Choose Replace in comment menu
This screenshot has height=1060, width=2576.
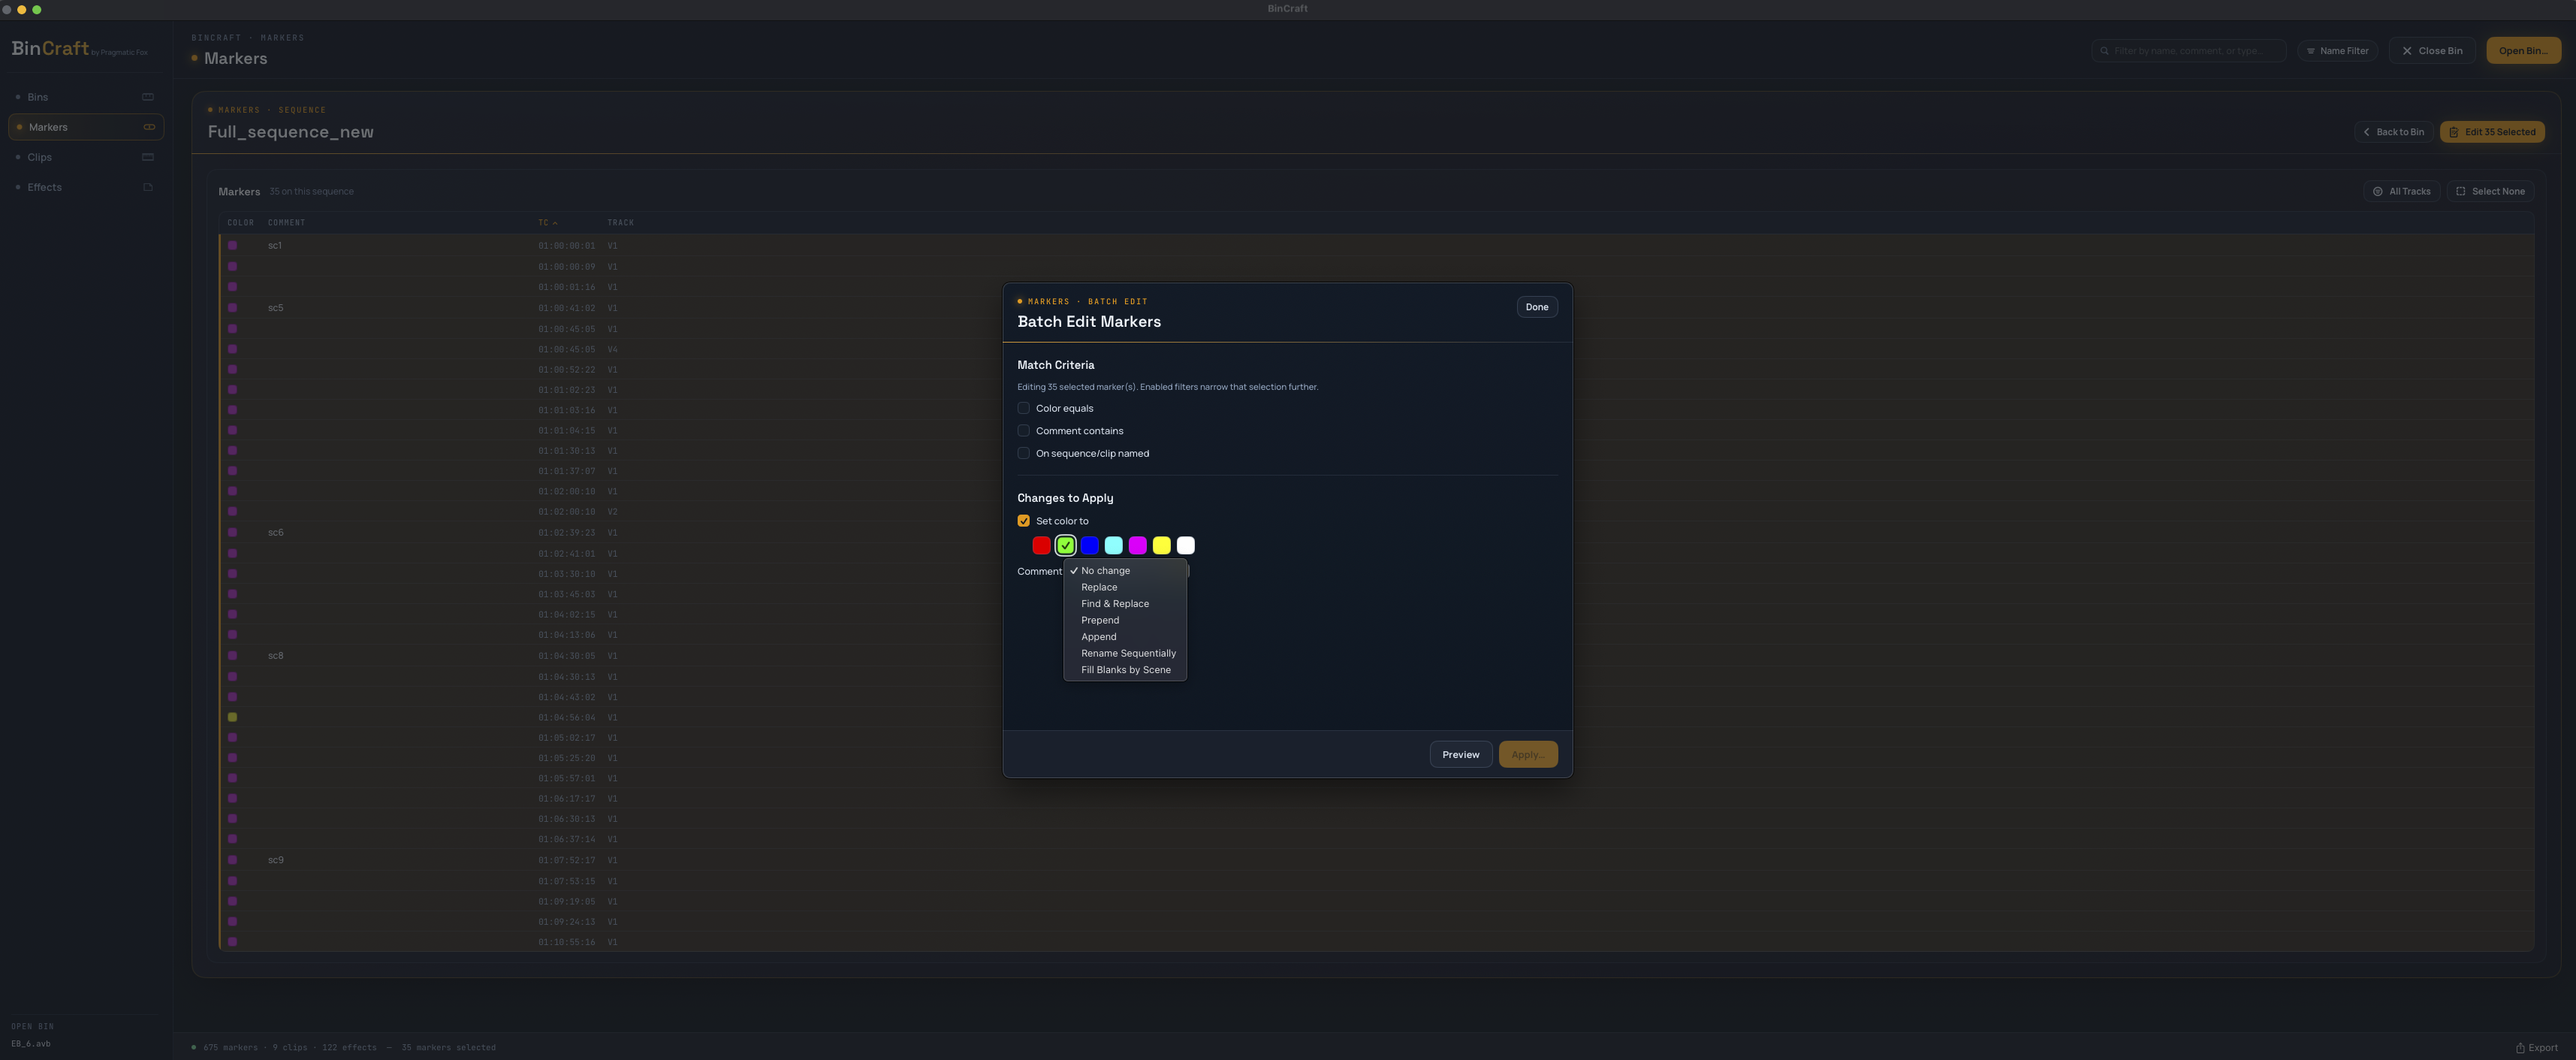click(x=1125, y=587)
